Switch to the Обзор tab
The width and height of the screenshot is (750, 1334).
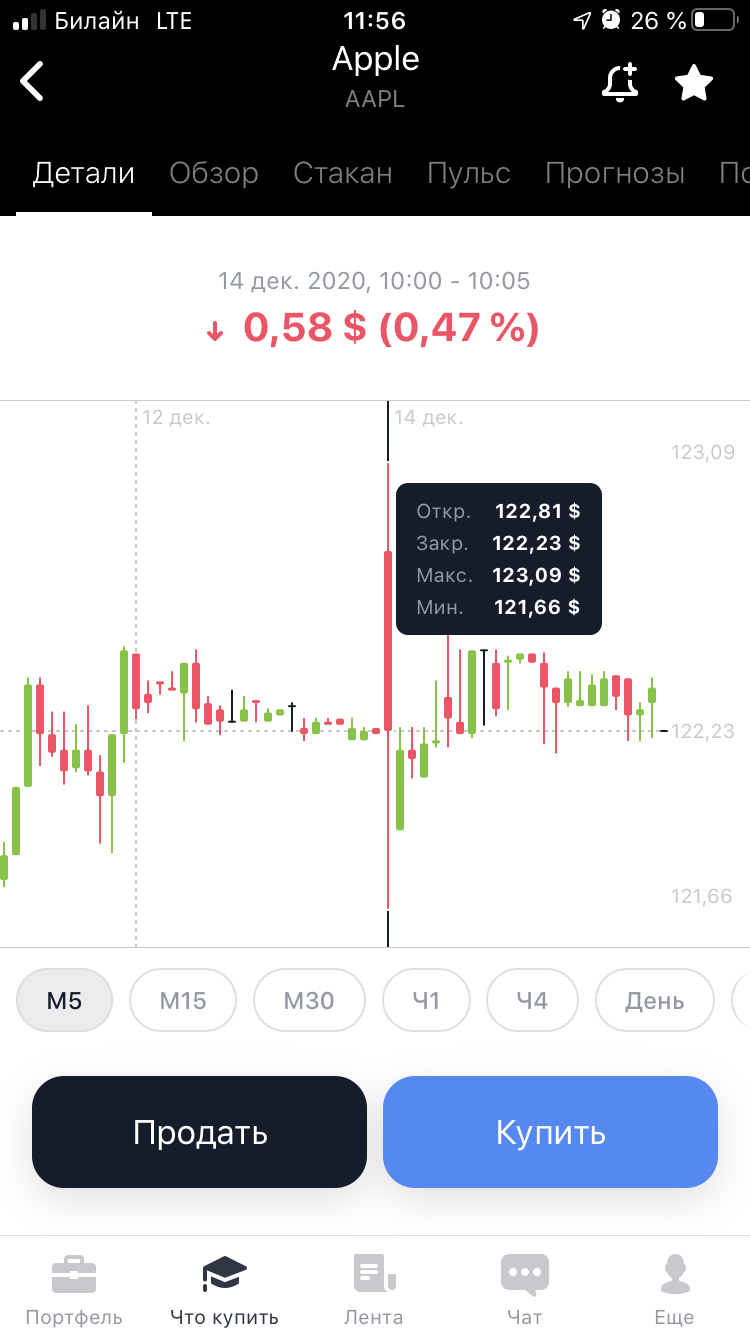[214, 173]
